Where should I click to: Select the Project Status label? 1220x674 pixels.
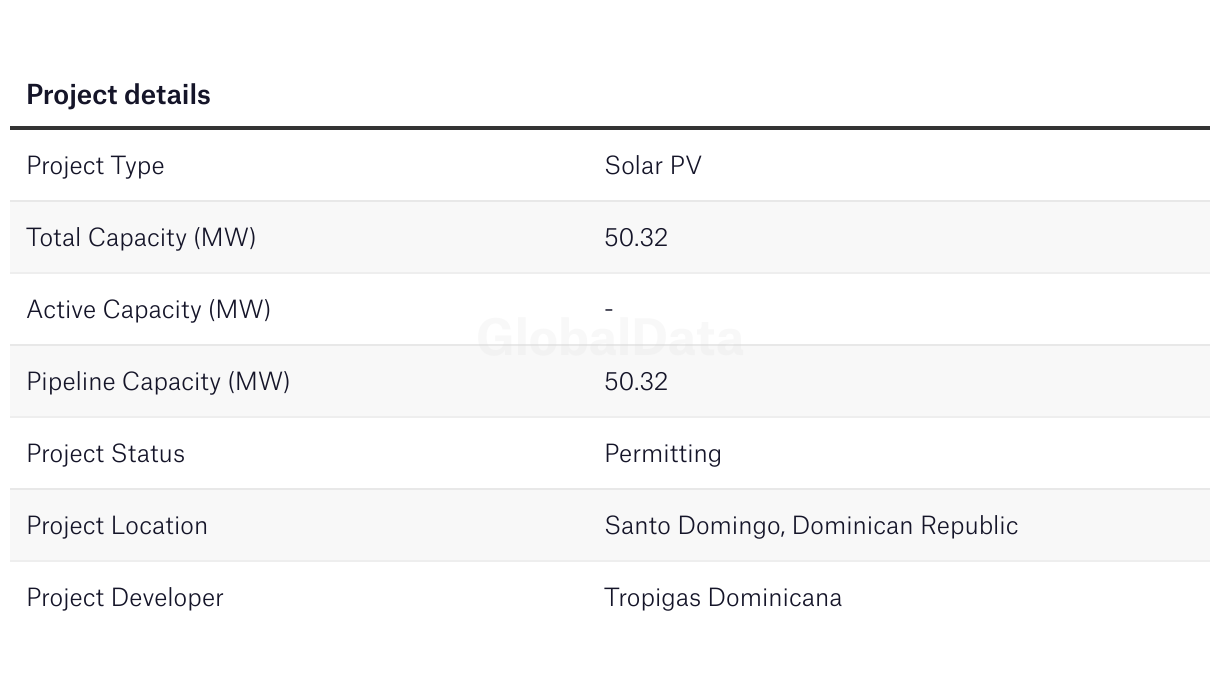click(105, 454)
